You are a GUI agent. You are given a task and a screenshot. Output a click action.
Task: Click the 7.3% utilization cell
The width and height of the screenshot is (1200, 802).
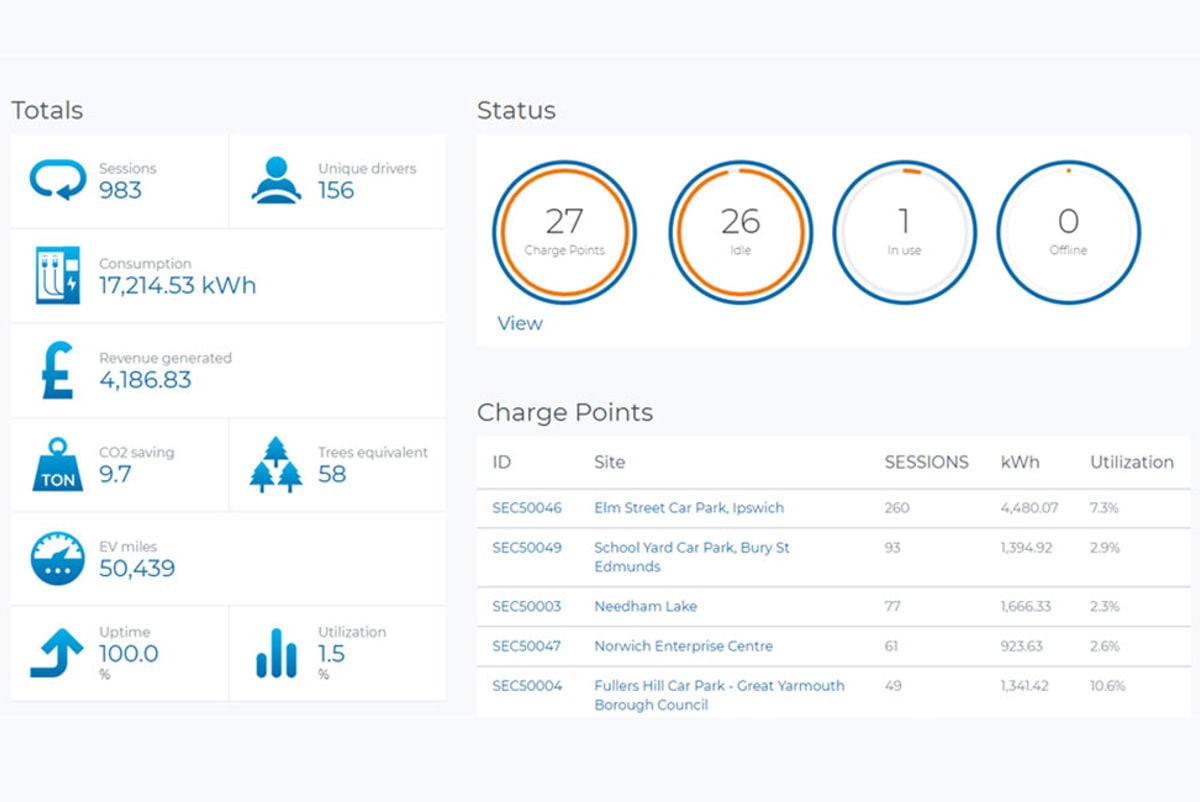pyautogui.click(x=1104, y=508)
